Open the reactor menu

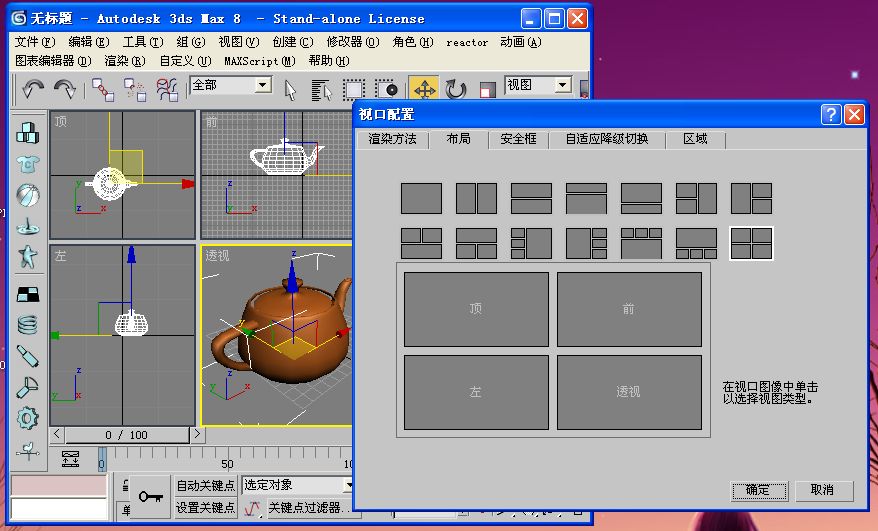[x=467, y=42]
